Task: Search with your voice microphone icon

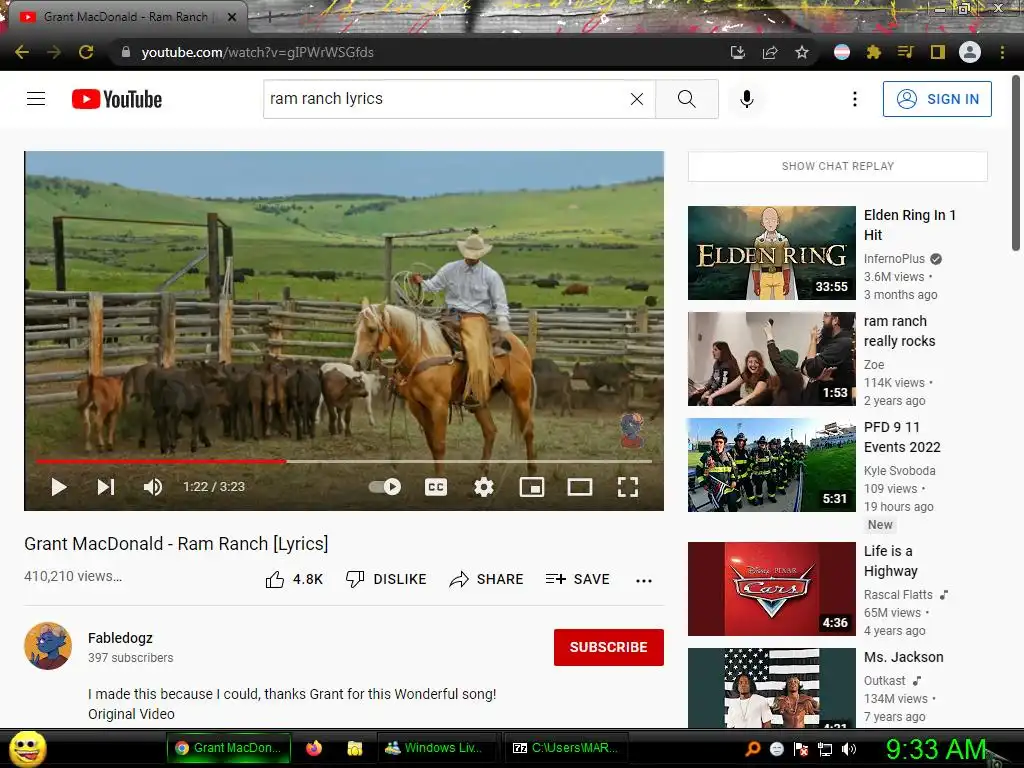Action: 746,99
